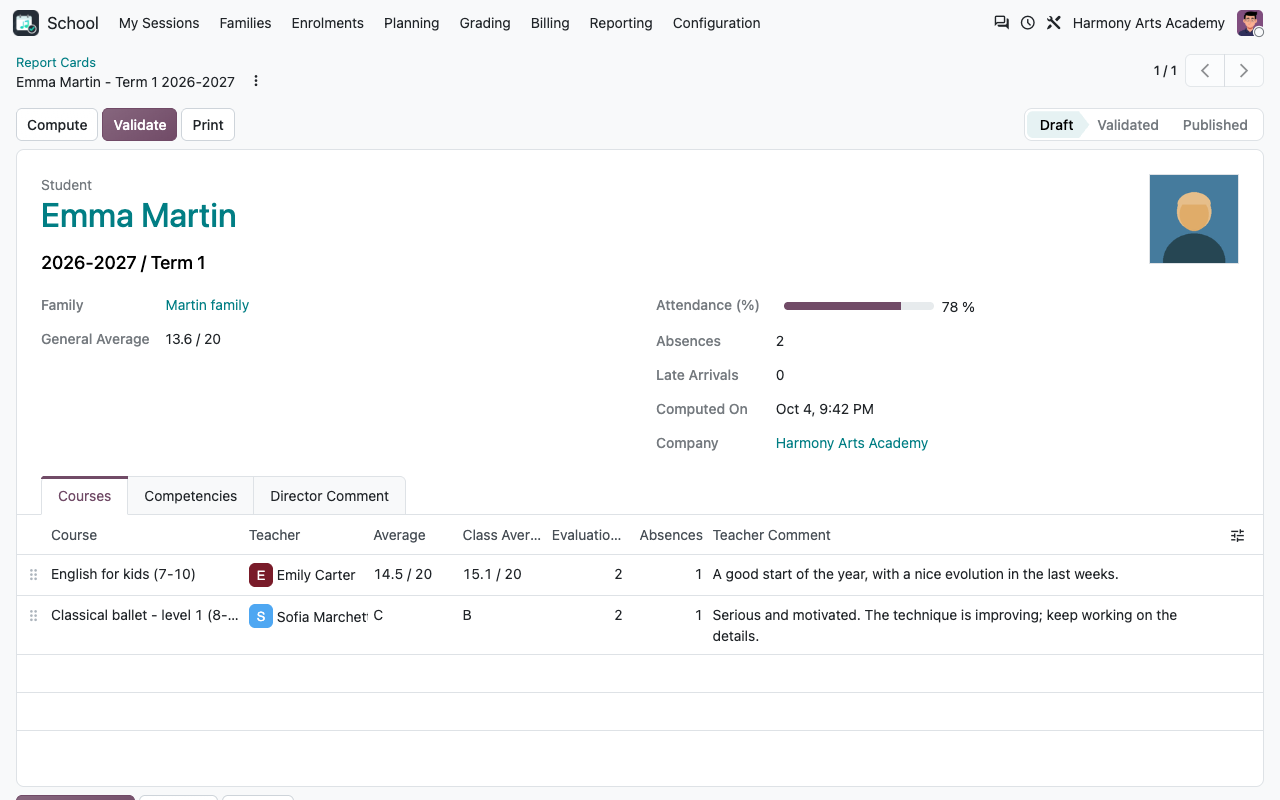Switch to the Director Comment tab
This screenshot has width=1280, height=800.
click(329, 496)
